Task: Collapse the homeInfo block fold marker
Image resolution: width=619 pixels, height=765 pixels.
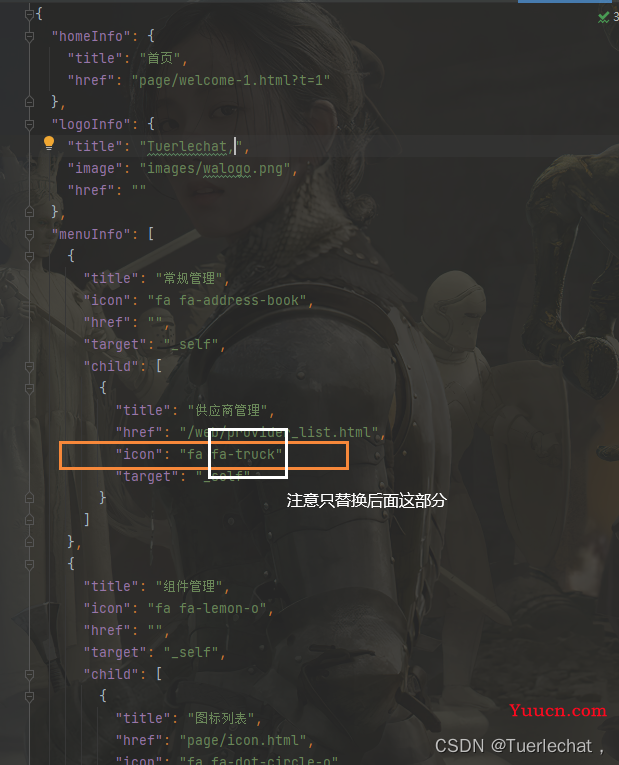Action: pyautogui.click(x=29, y=36)
